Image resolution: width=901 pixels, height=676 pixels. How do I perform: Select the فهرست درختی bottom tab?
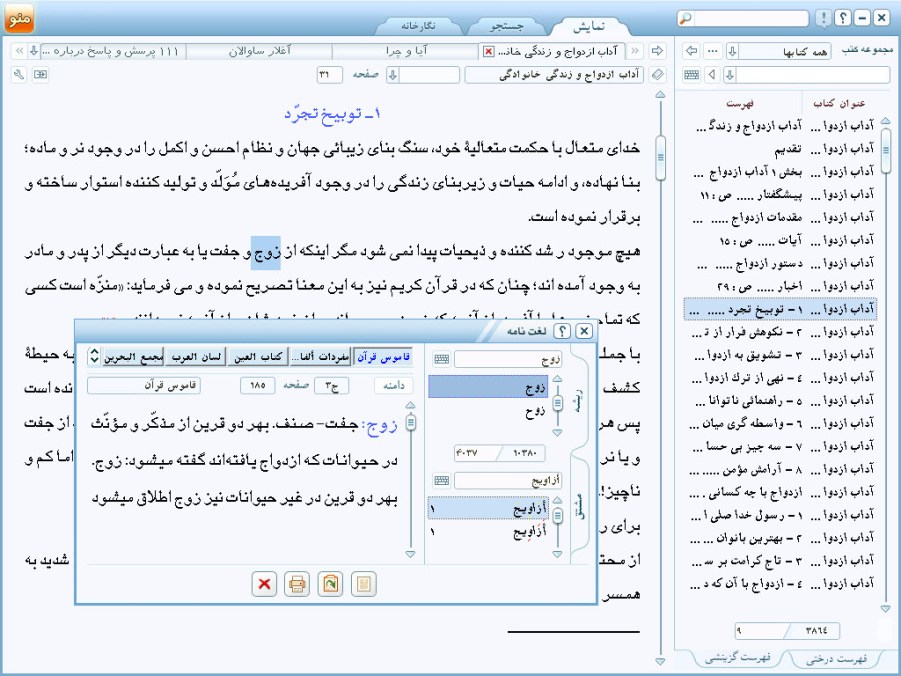[836, 659]
